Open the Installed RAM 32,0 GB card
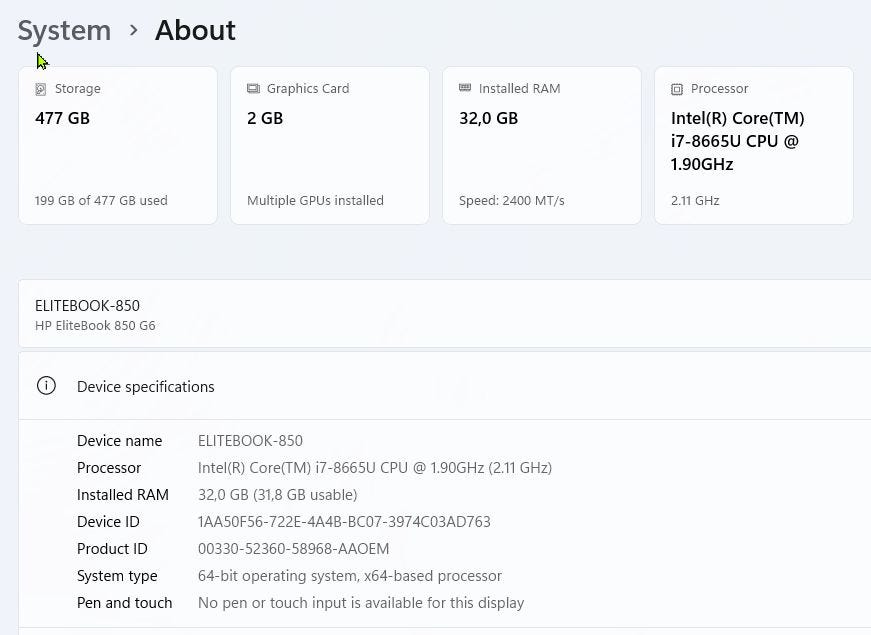Image resolution: width=871 pixels, height=635 pixels. tap(542, 146)
